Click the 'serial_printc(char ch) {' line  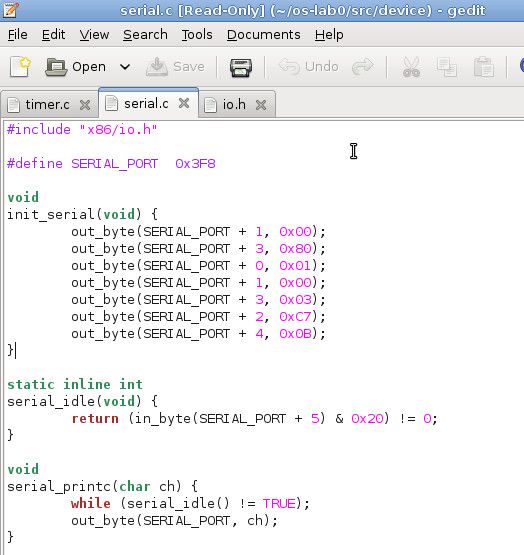click(x=103, y=486)
